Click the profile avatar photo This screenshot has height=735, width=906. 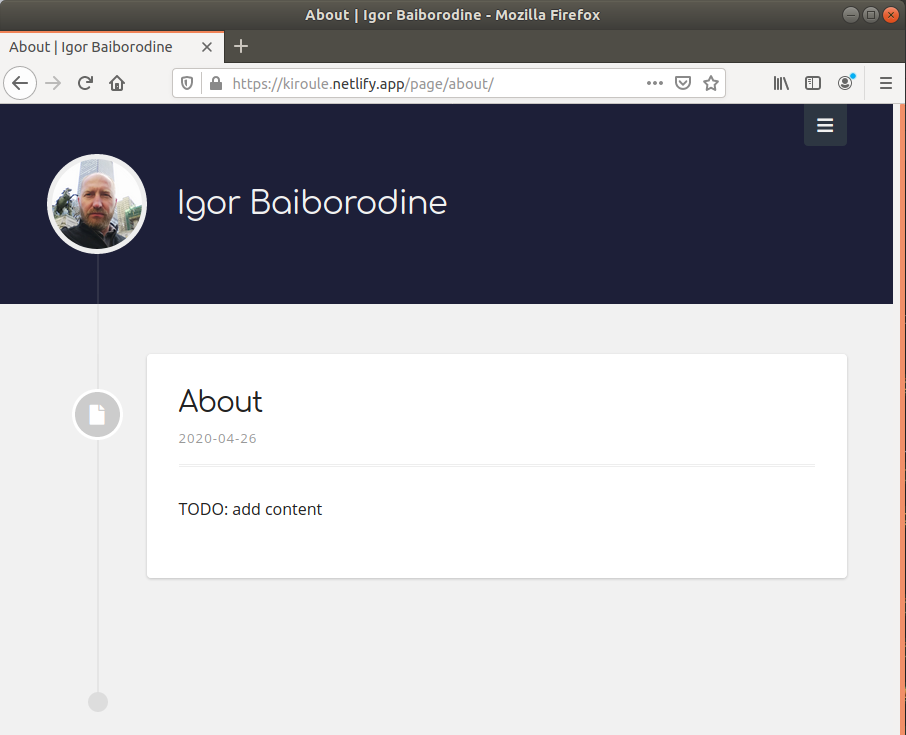point(97,203)
